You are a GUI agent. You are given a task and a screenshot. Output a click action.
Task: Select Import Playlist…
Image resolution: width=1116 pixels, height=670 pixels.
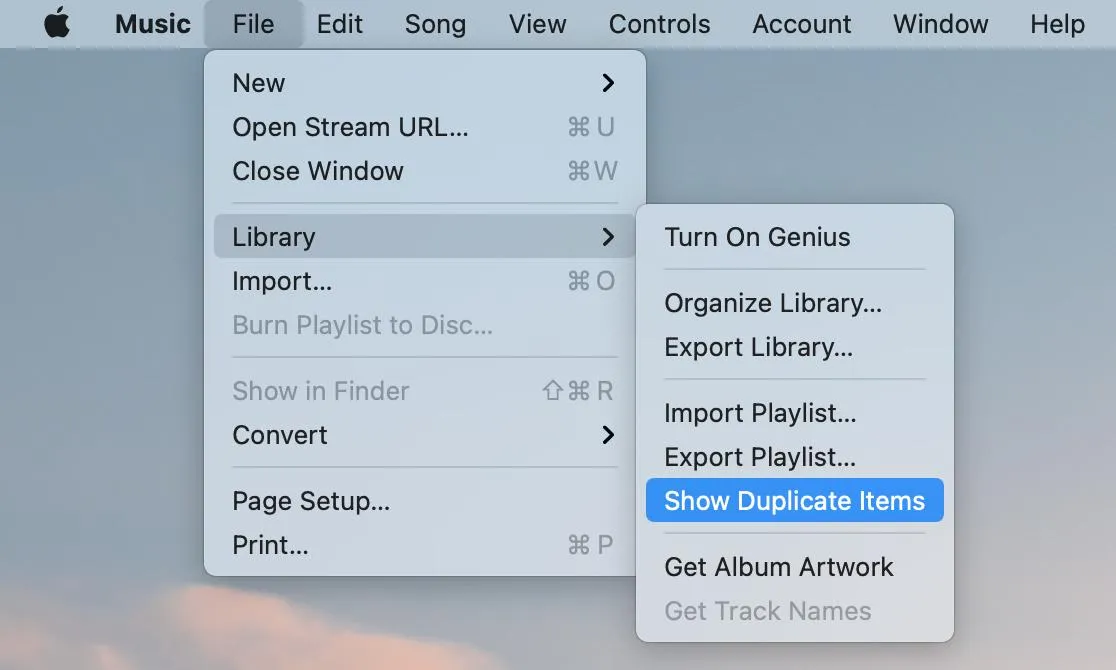click(794, 413)
